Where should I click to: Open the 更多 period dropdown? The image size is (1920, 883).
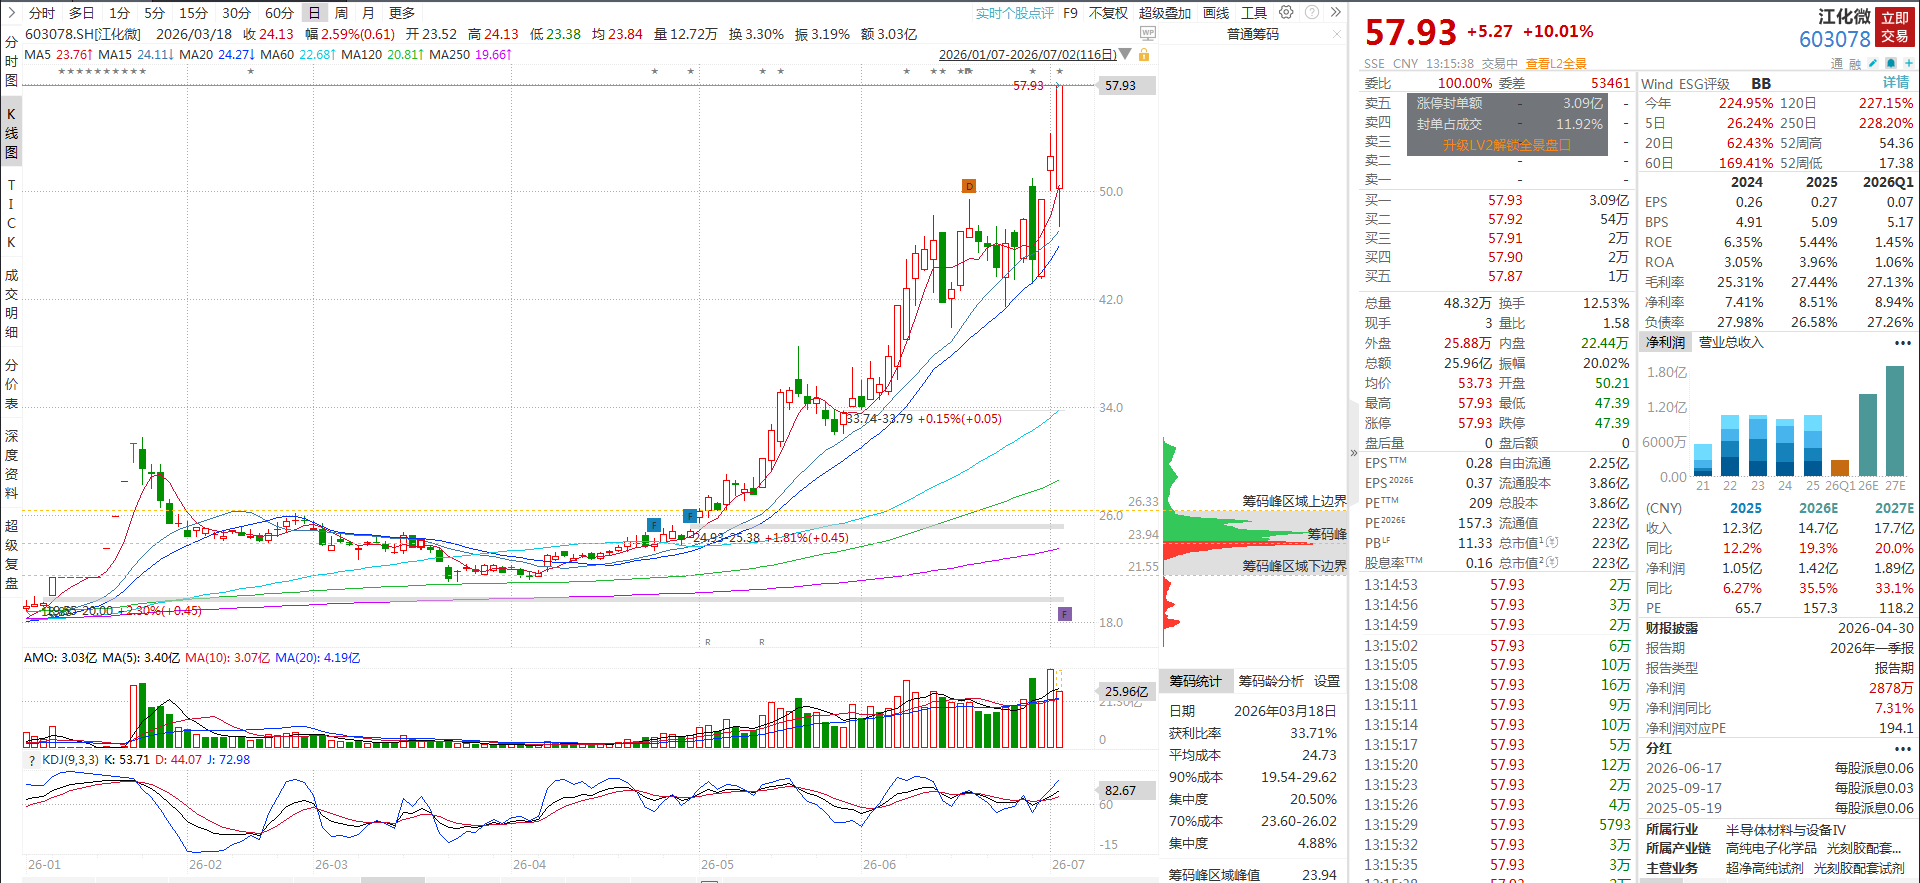coord(402,12)
